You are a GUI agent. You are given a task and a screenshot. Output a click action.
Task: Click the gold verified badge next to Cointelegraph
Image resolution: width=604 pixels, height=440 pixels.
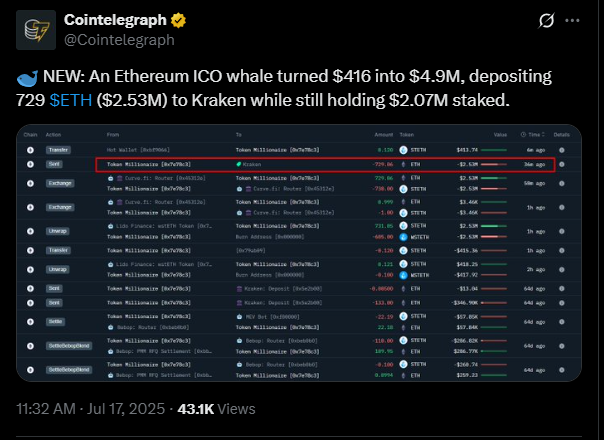tap(178, 20)
